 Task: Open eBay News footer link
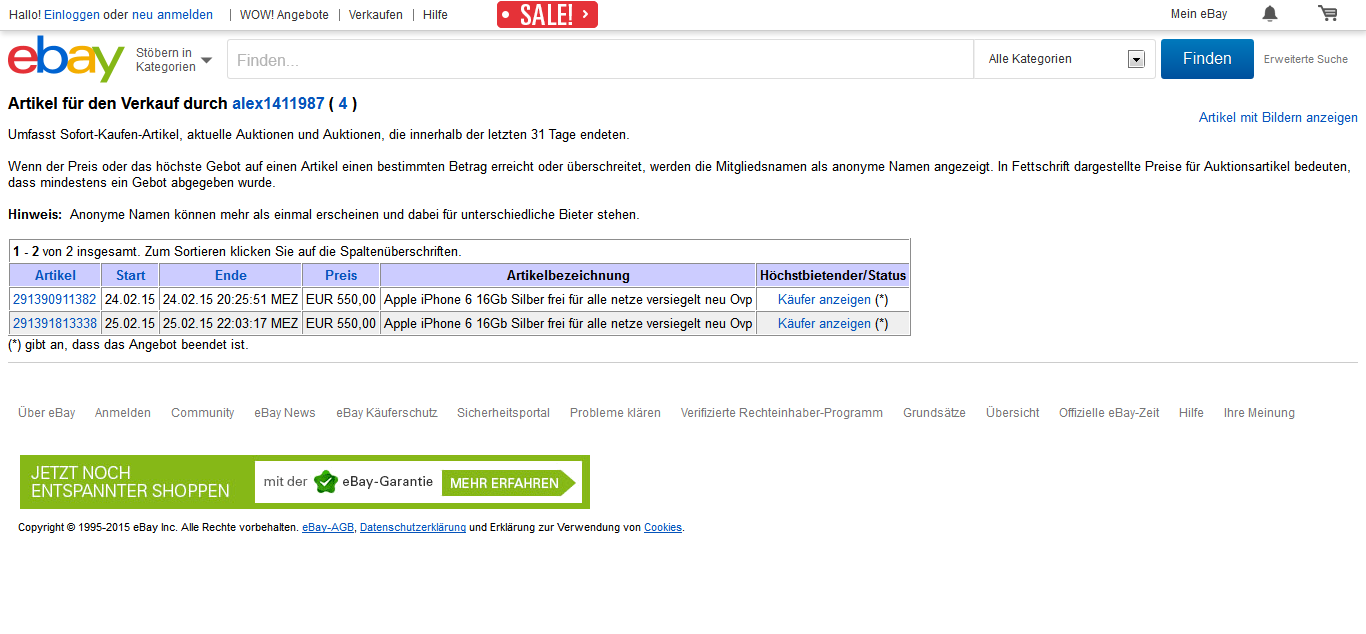pos(285,413)
